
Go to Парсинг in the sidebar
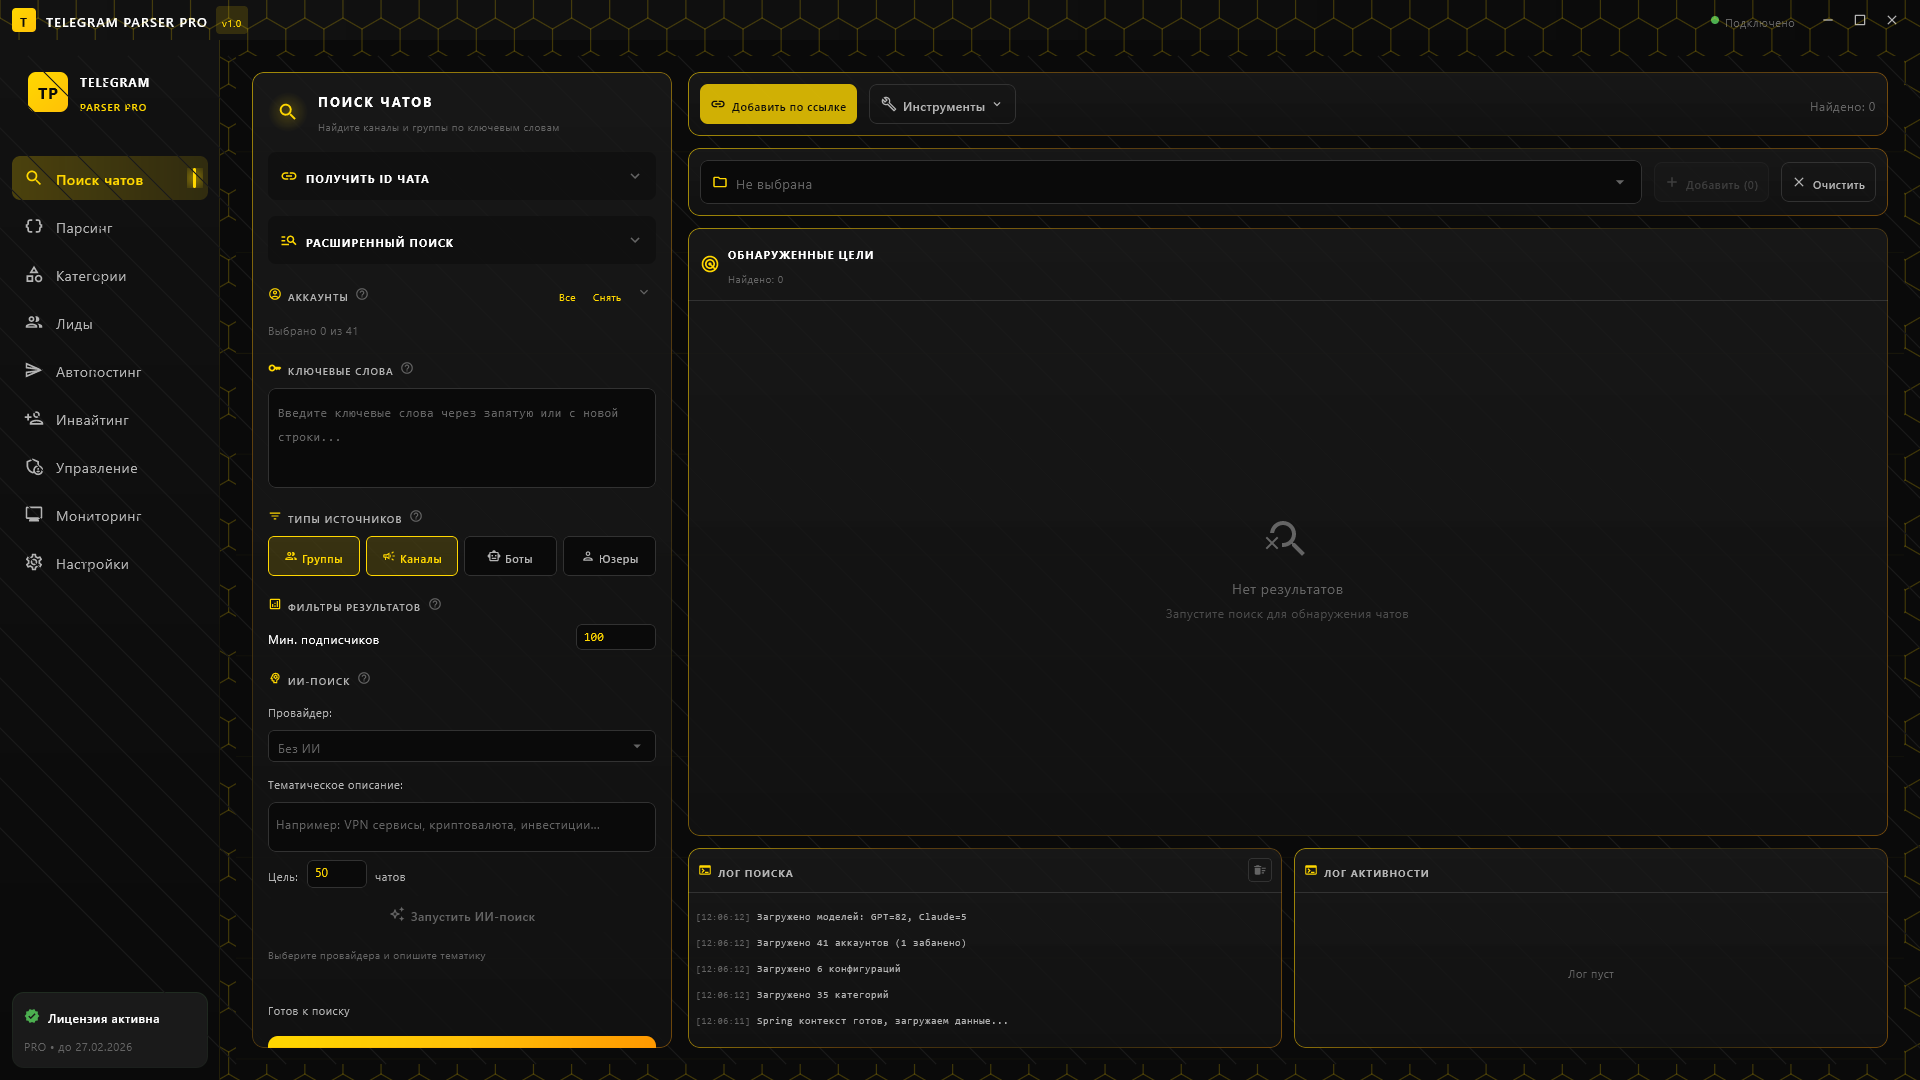(84, 228)
